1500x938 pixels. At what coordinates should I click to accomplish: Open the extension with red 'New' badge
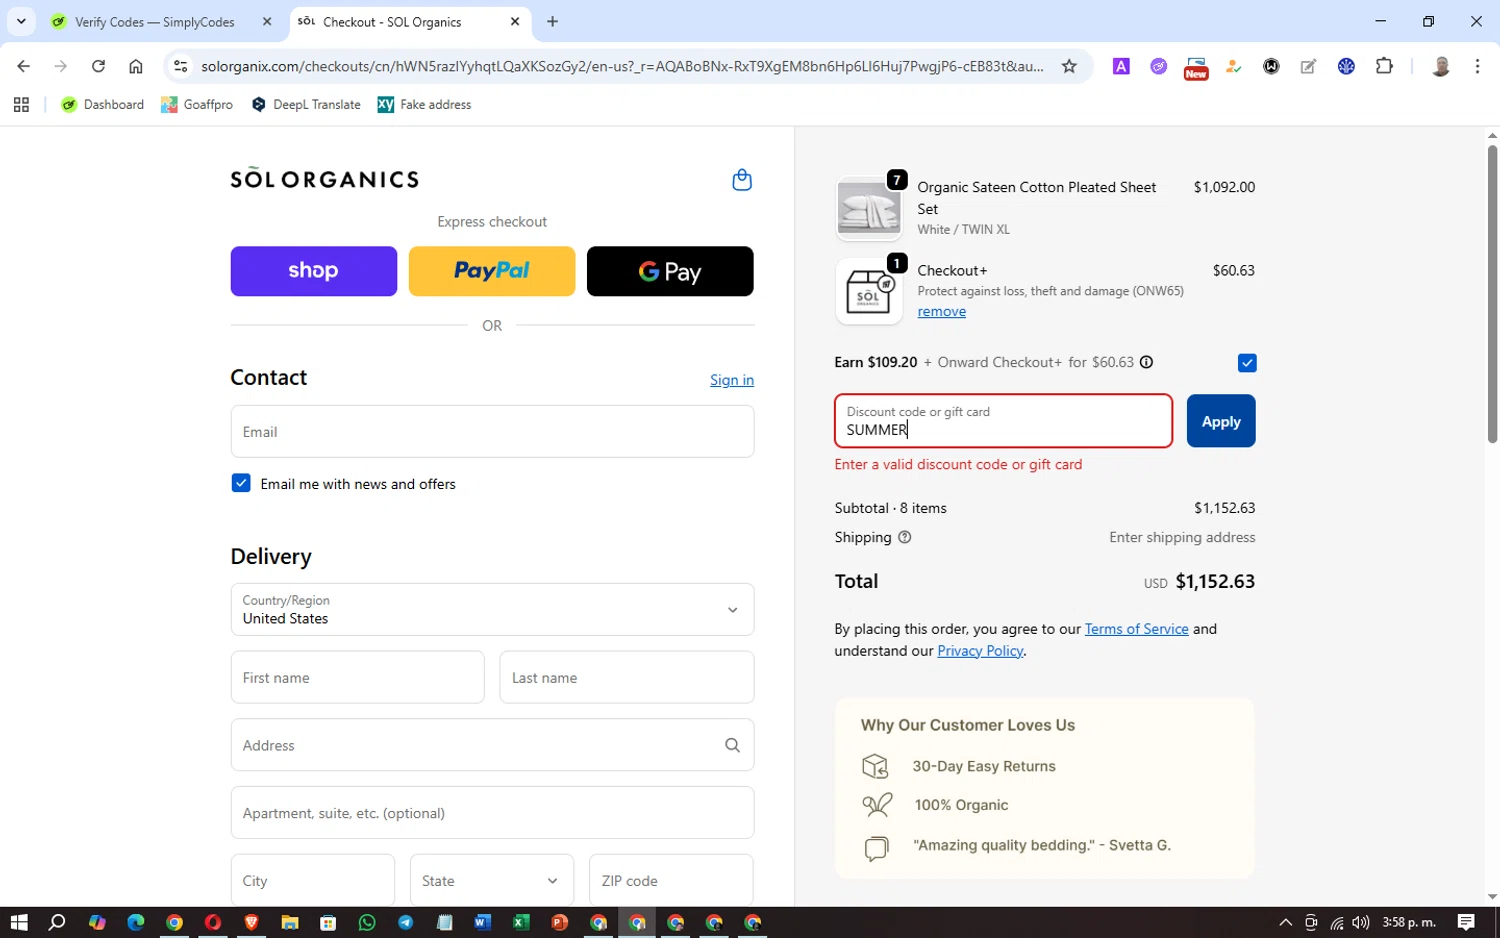coord(1196,68)
